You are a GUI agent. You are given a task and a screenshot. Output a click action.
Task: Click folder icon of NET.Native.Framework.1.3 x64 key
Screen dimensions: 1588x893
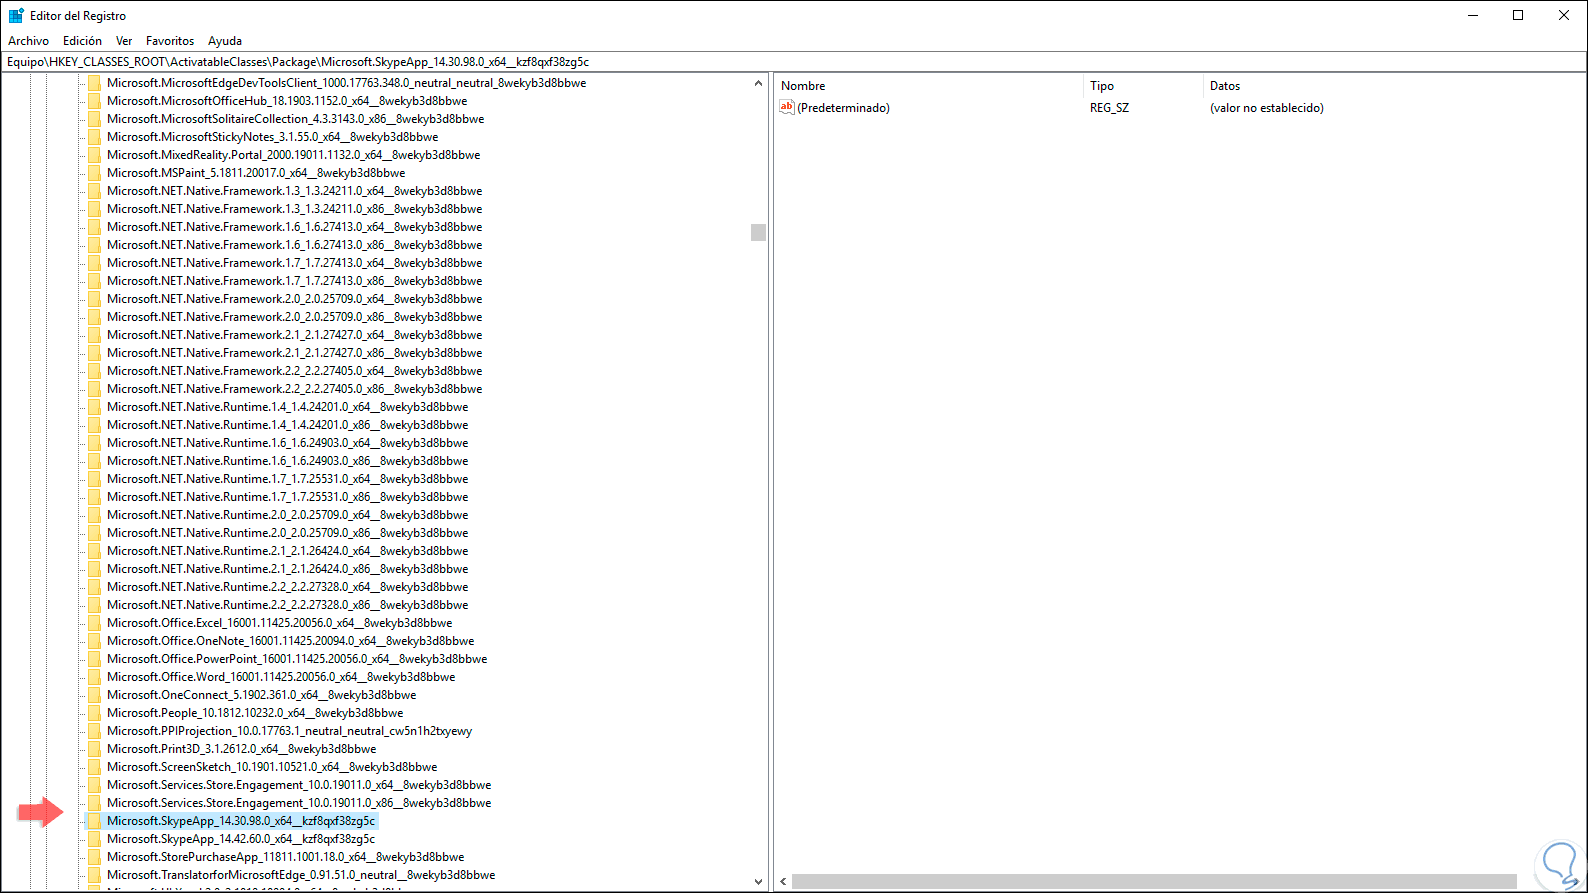click(x=94, y=191)
